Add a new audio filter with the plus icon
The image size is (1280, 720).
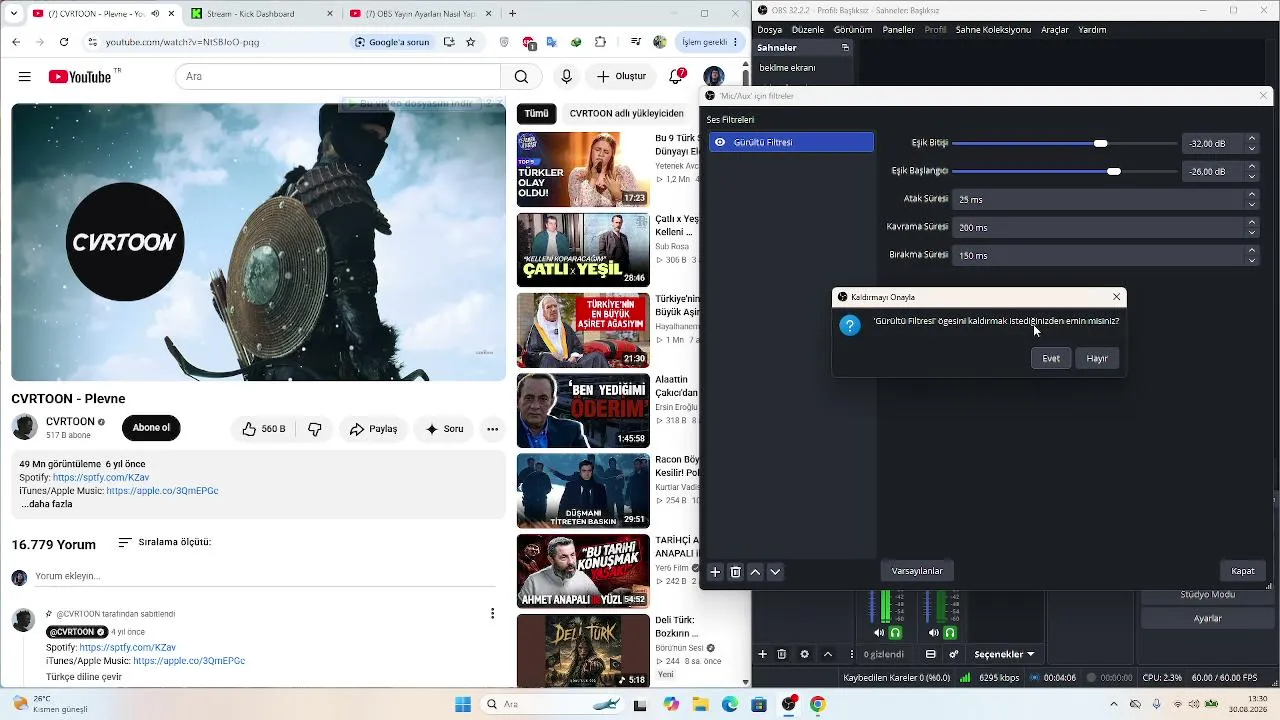click(x=715, y=572)
